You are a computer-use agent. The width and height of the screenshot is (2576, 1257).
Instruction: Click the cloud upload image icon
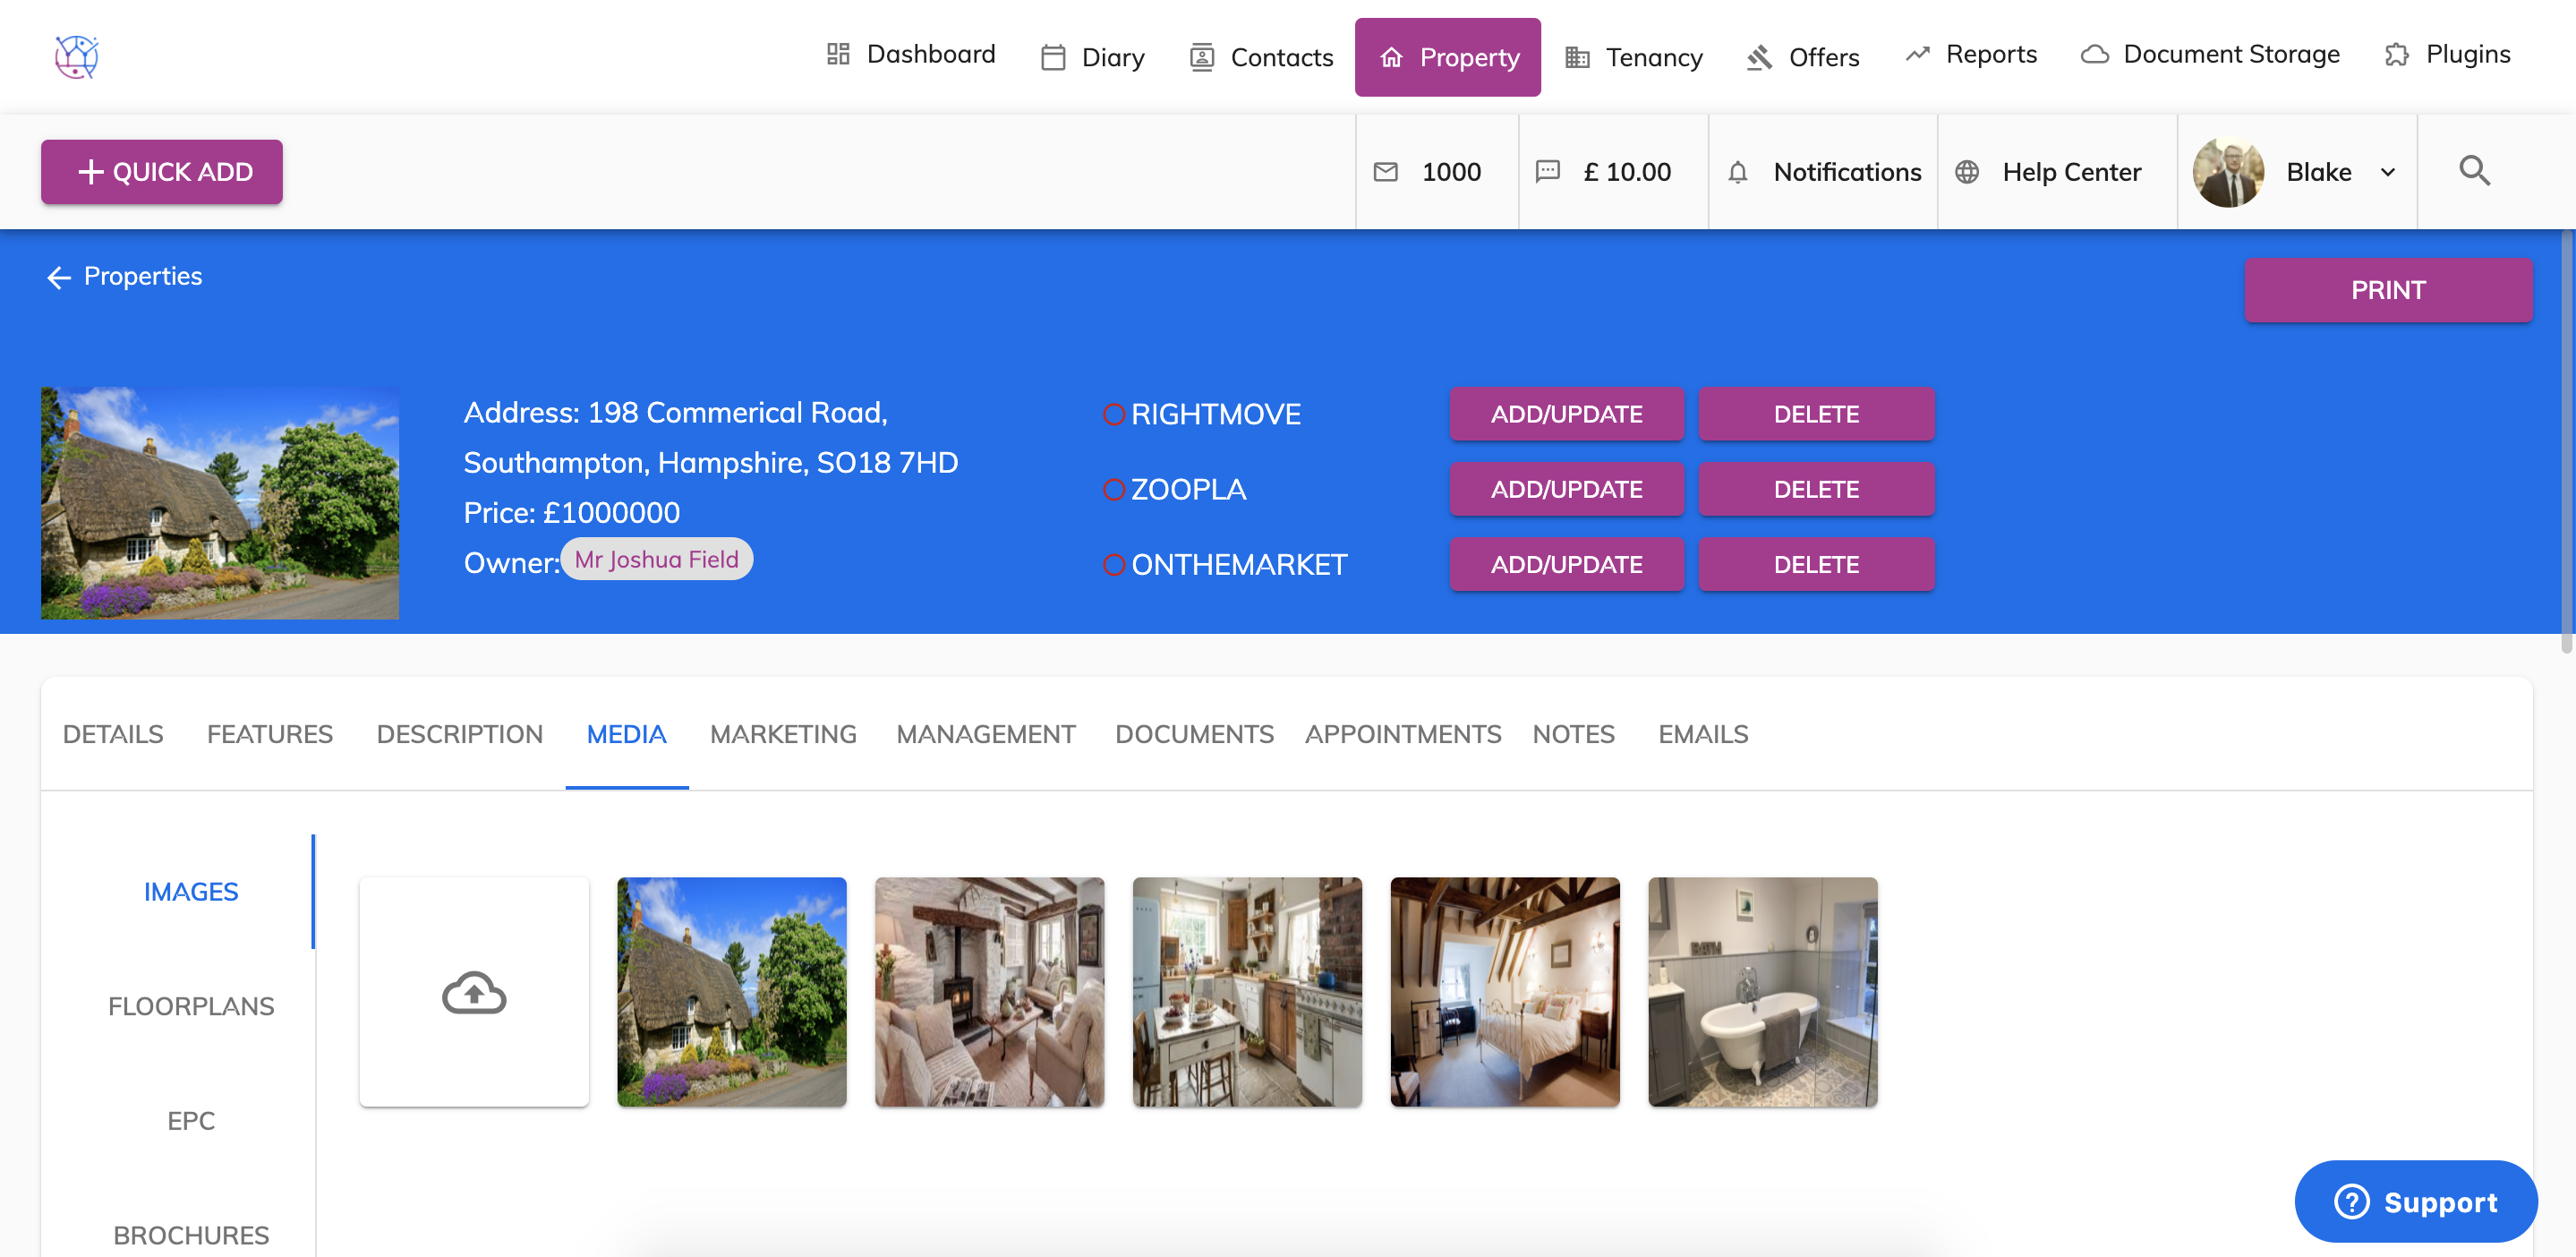pyautogui.click(x=474, y=992)
